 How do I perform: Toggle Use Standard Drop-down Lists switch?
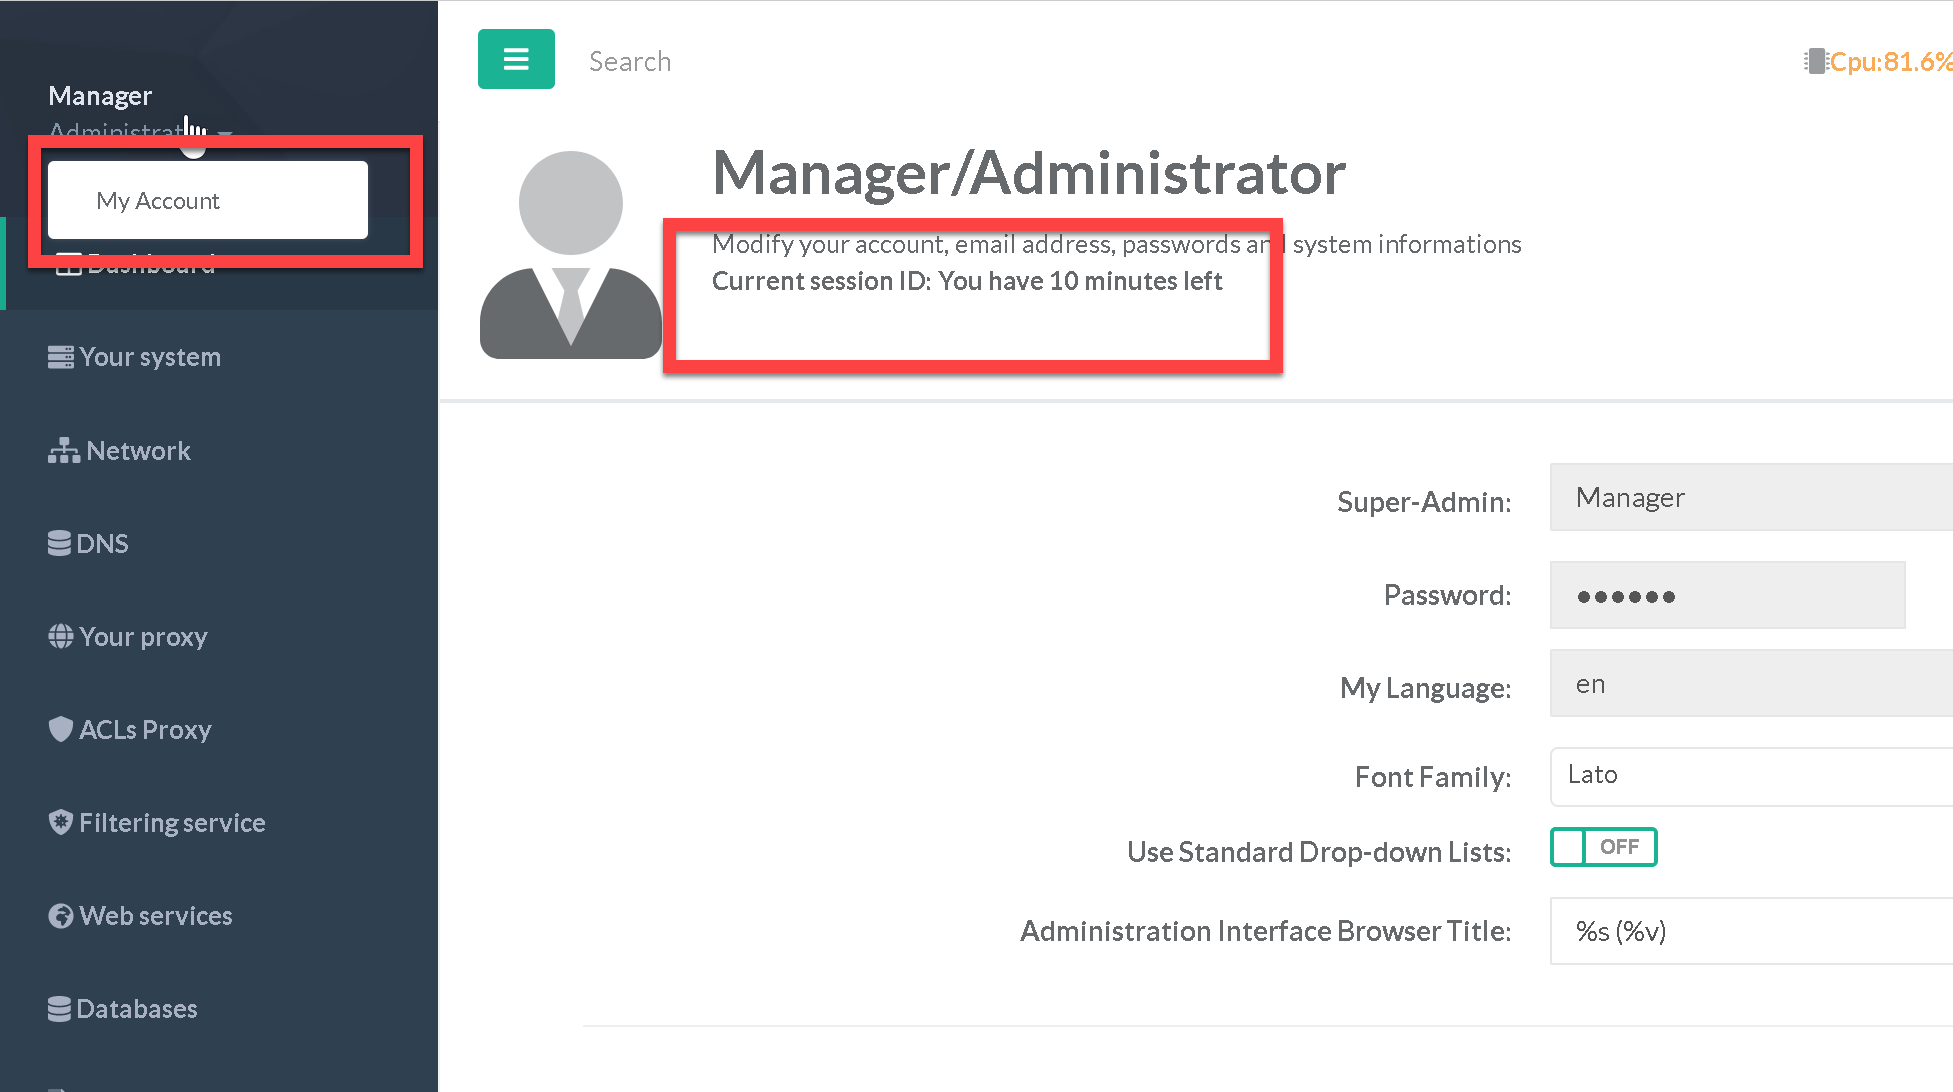1603,847
